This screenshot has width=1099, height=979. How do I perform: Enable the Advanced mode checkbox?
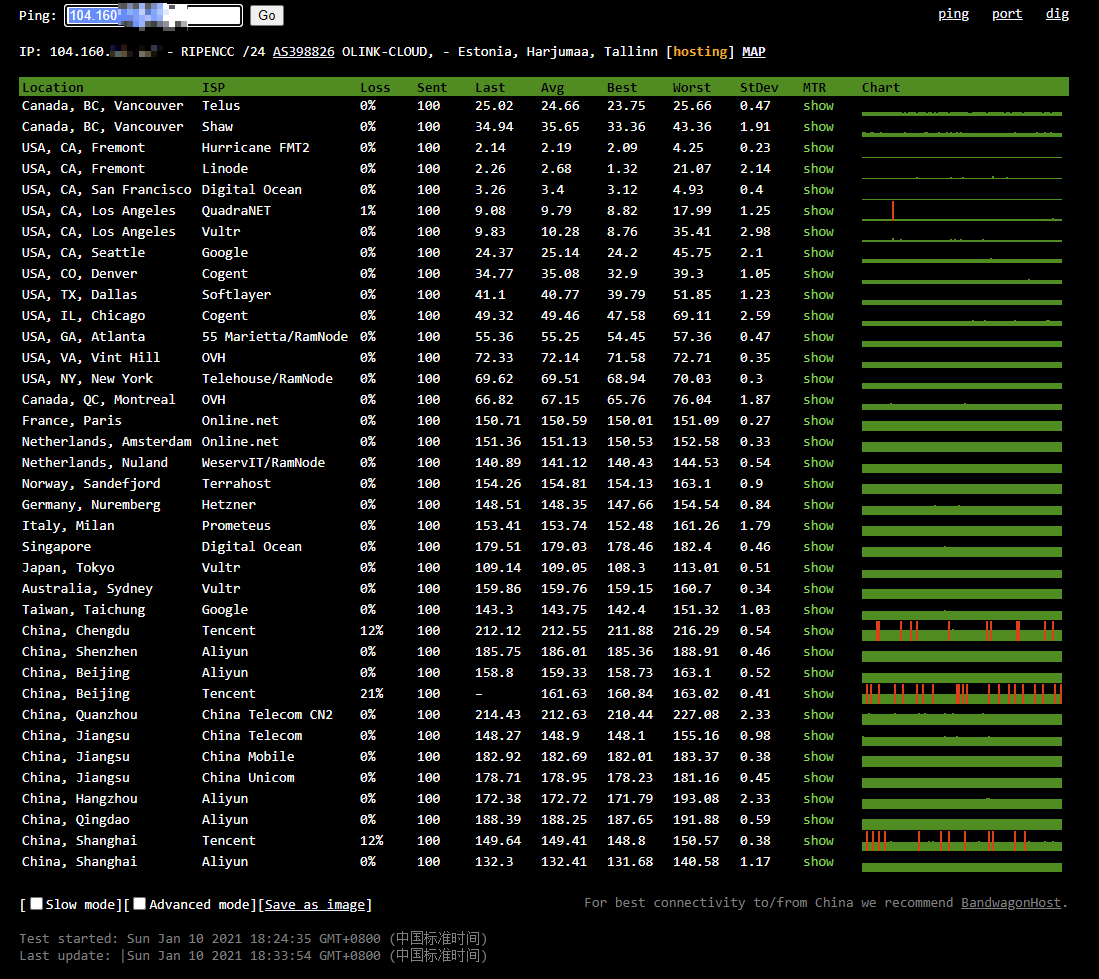(139, 904)
